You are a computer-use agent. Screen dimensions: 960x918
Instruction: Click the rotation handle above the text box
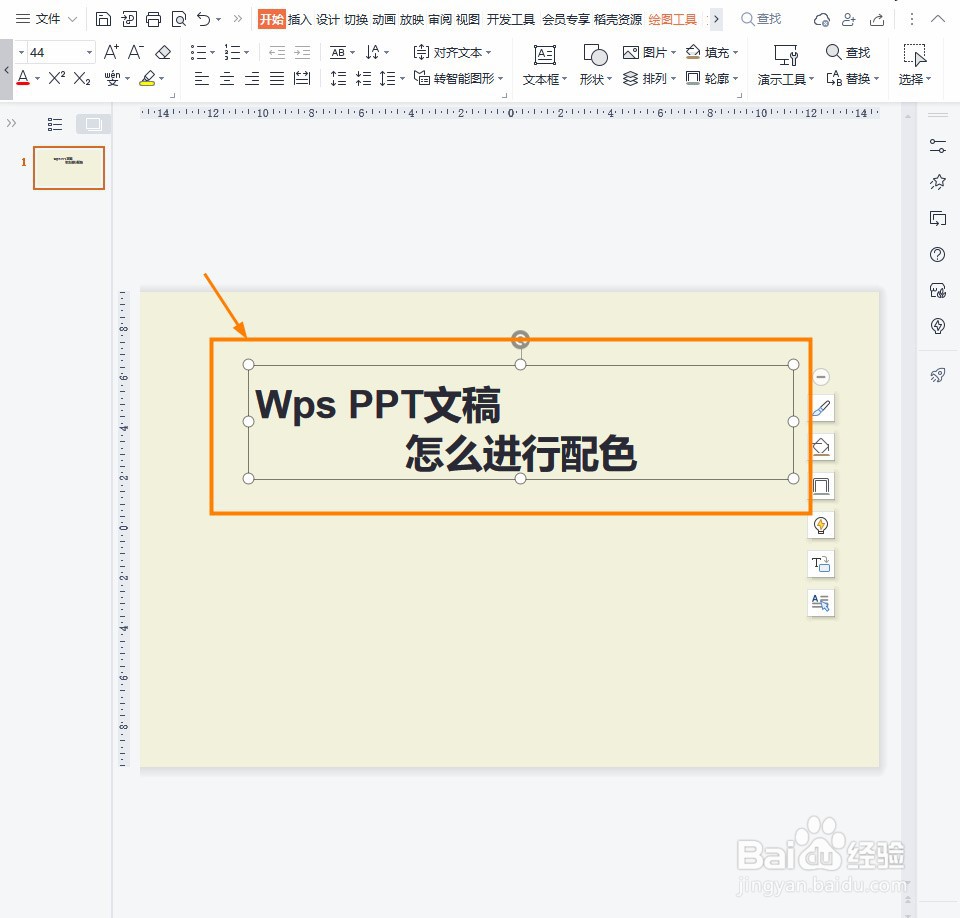click(520, 339)
